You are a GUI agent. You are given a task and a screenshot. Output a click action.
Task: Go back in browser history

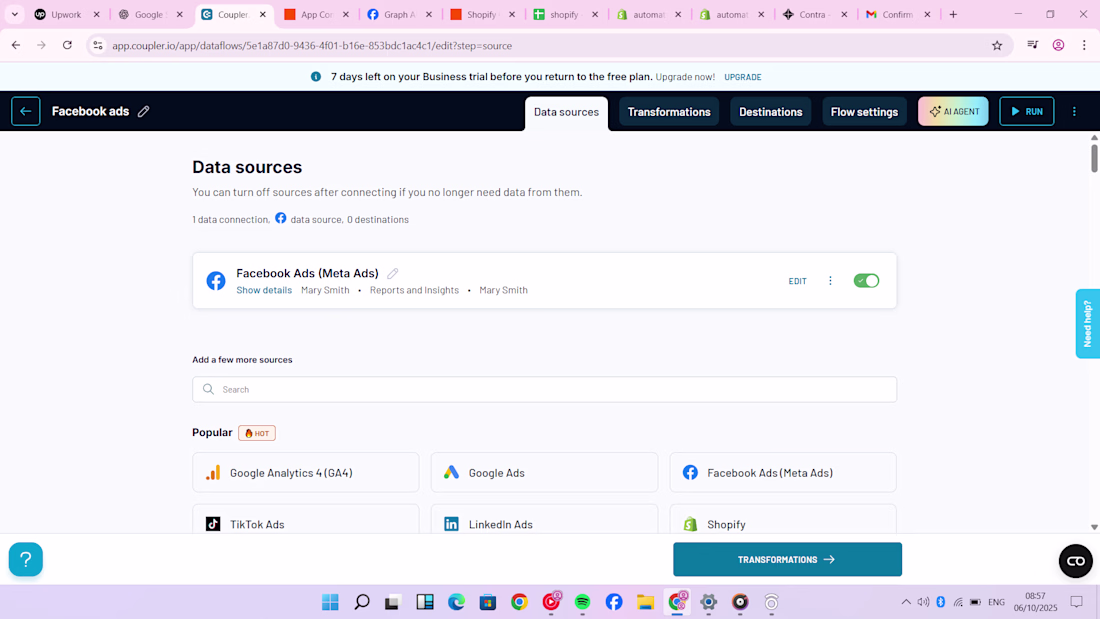point(16,45)
